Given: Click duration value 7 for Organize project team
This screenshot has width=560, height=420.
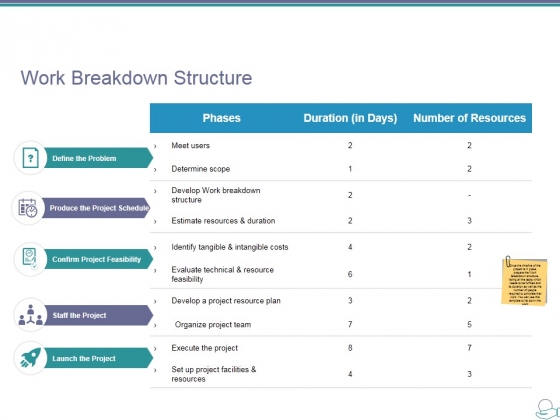Looking at the screenshot, I should coord(350,324).
